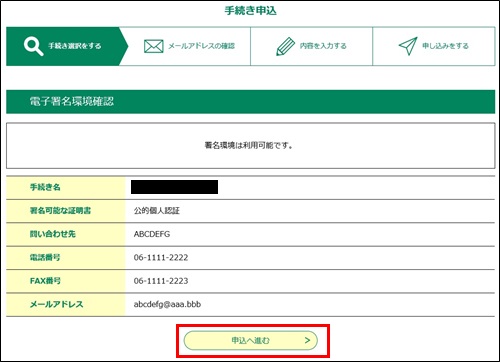Image resolution: width=500 pixels, height=362 pixels.
Task: Click the paper plane submit icon
Action: tap(408, 46)
